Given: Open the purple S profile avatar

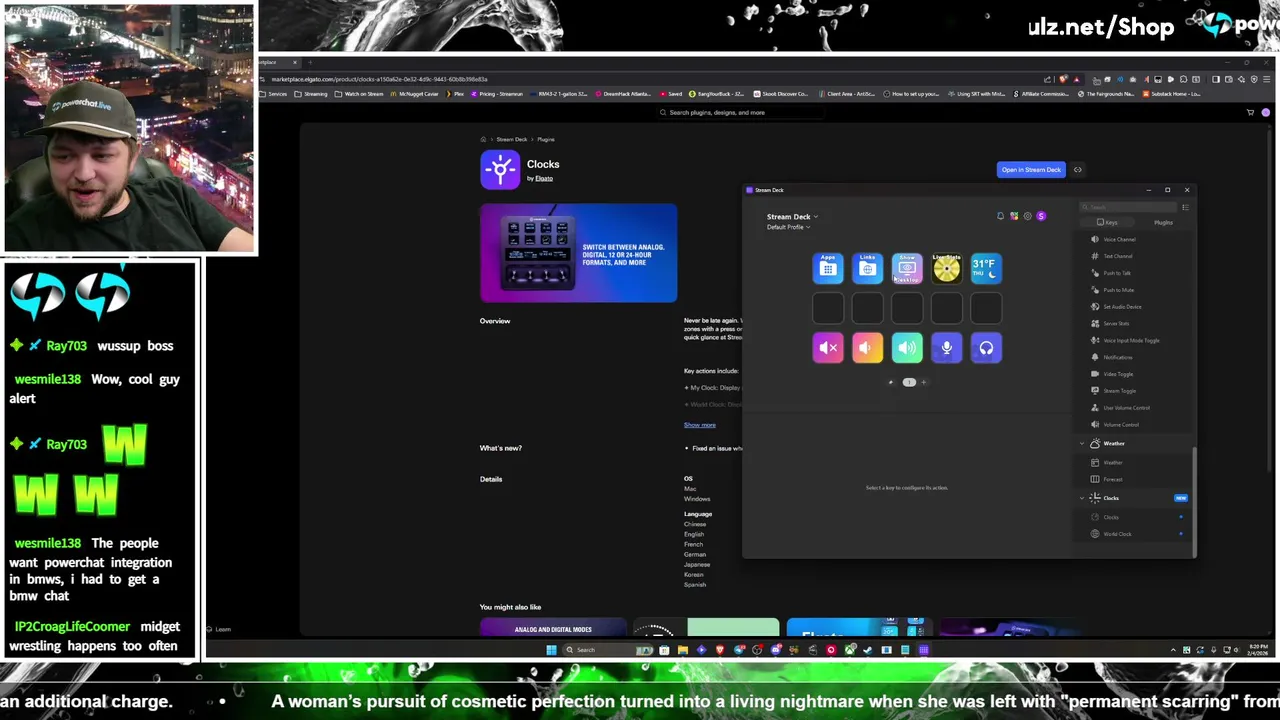Looking at the screenshot, I should click(x=1041, y=216).
